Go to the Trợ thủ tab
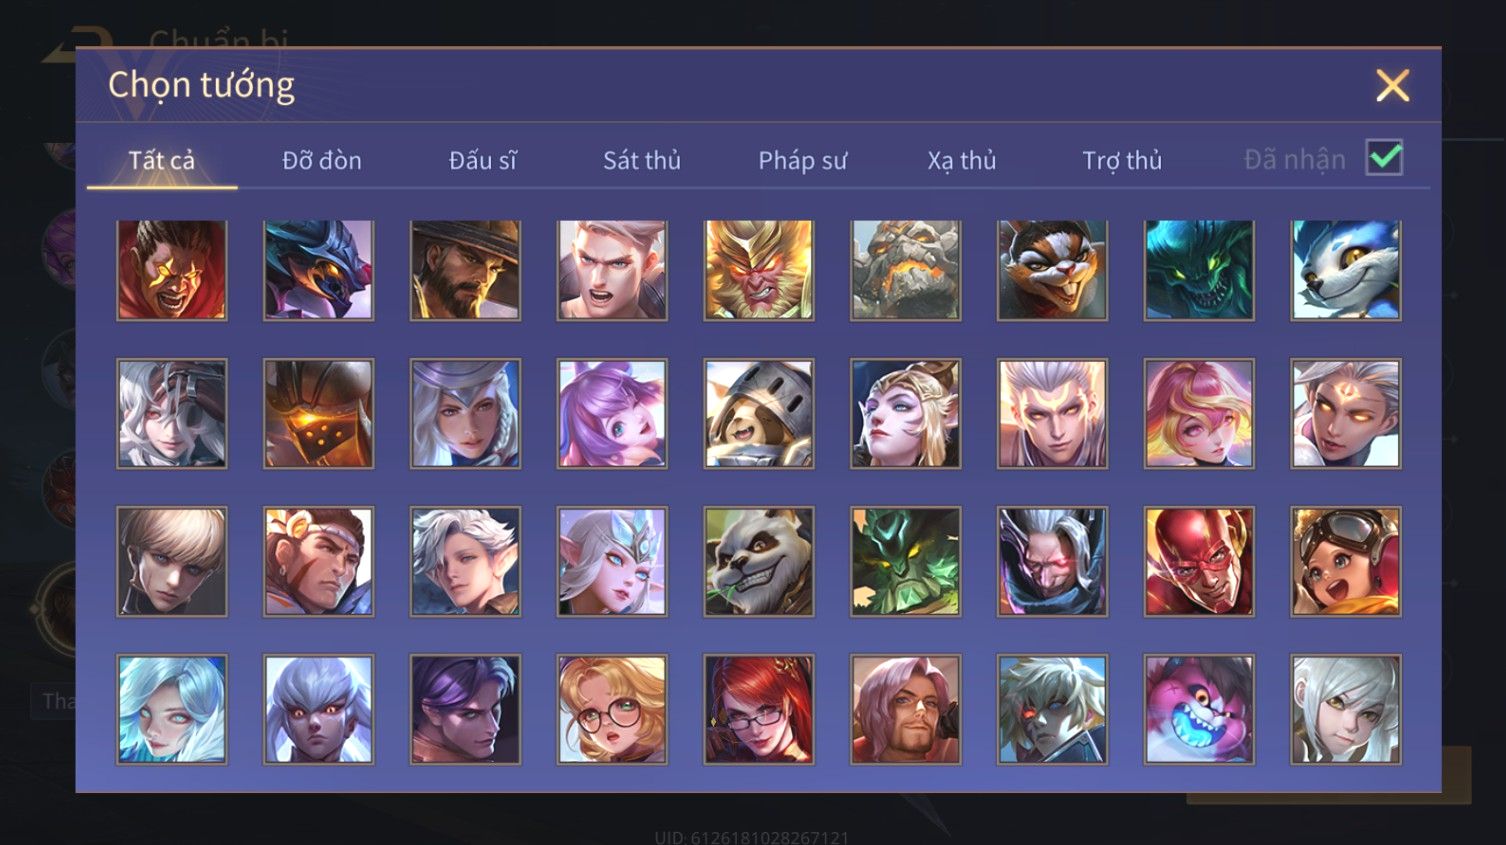 coord(1122,160)
